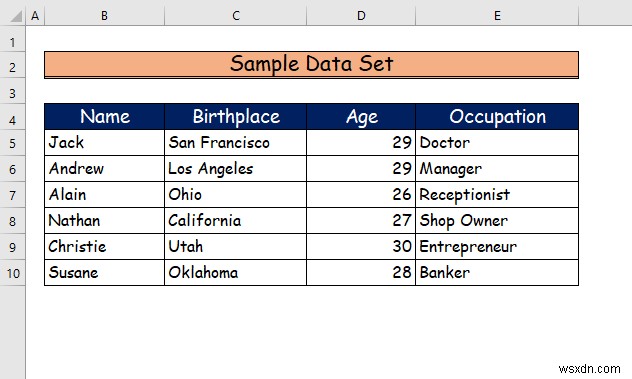Select the 'Los Angeles' cell
632x379 pixels.
[x=235, y=169]
